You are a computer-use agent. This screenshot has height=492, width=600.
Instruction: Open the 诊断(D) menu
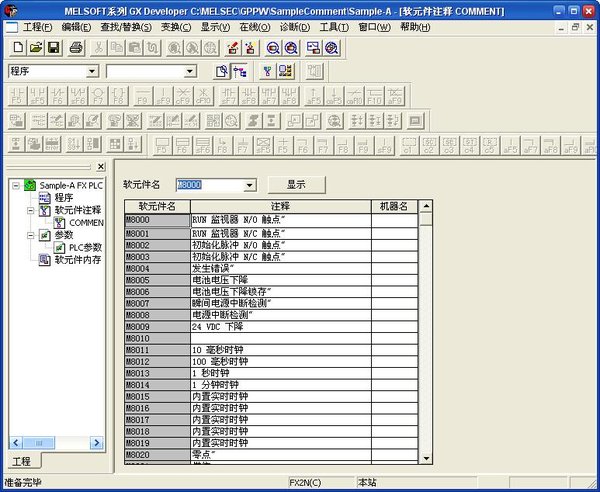[295, 27]
